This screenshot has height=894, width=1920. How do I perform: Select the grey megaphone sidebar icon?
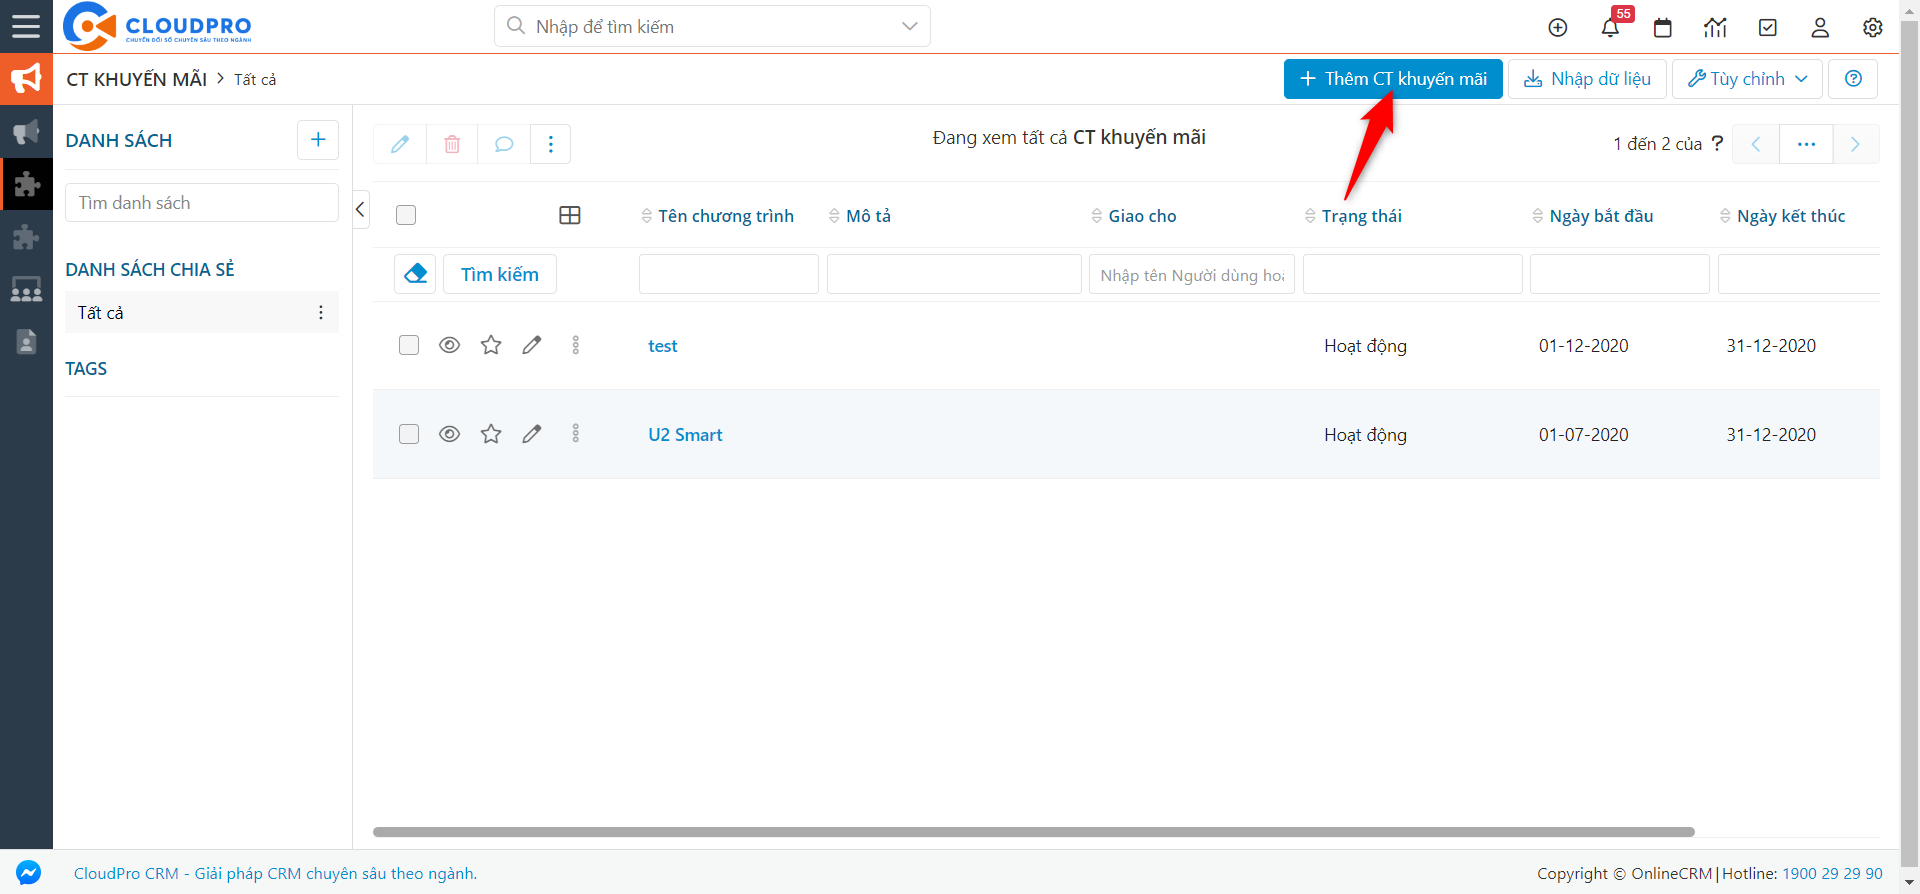[x=26, y=132]
